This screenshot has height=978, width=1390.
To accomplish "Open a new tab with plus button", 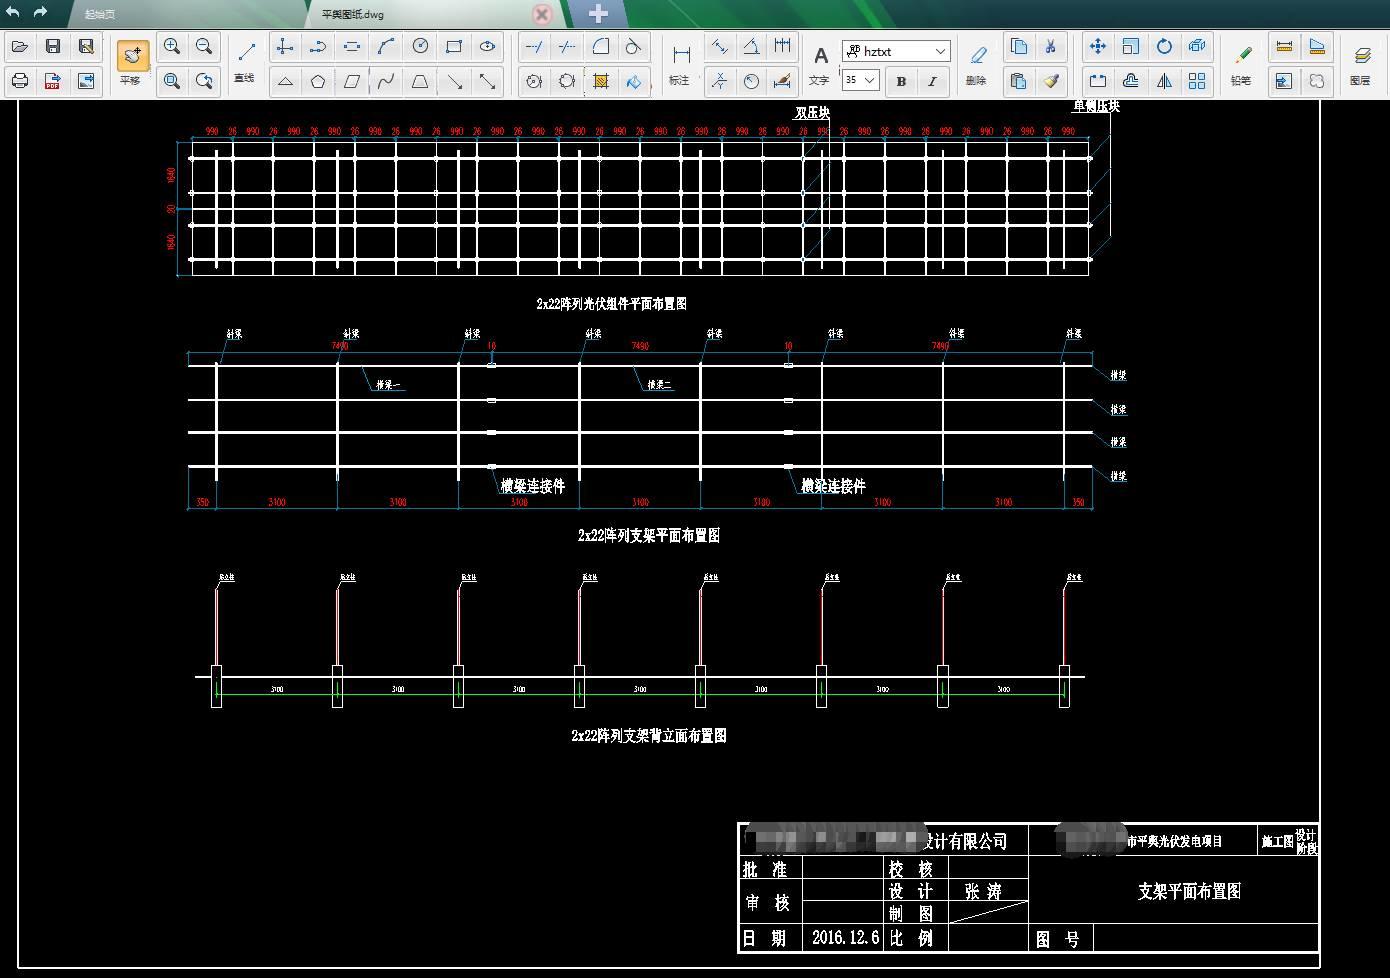I will point(598,14).
